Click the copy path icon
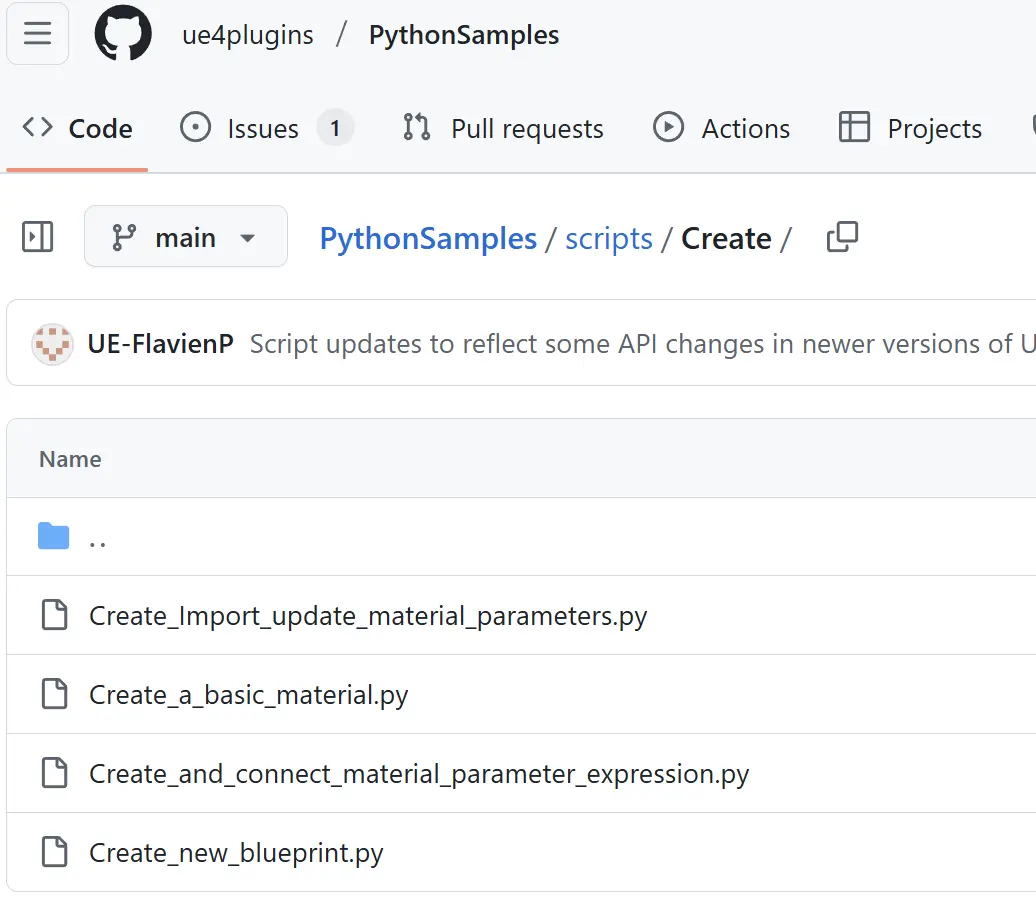 (842, 238)
